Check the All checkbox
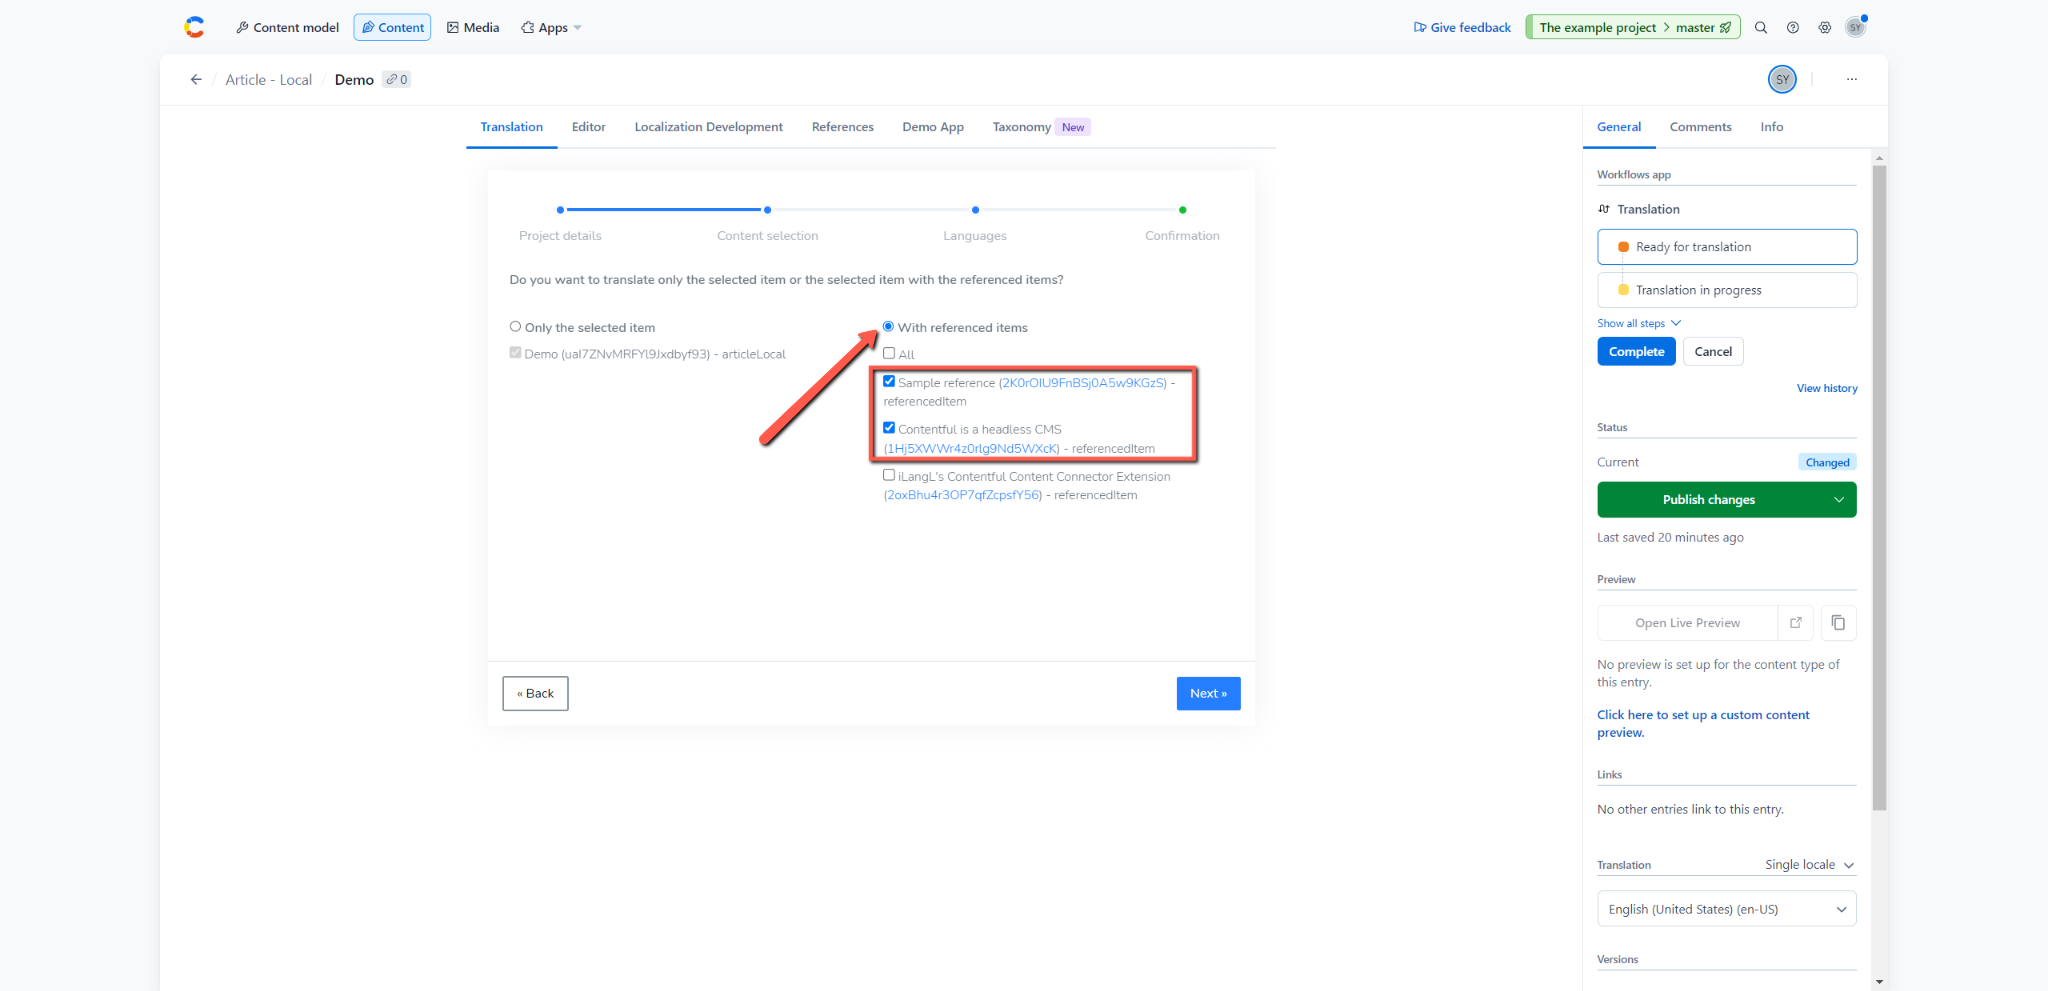 coord(889,353)
